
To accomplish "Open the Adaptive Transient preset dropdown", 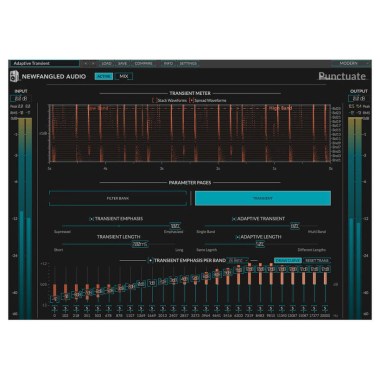I will (x=44, y=63).
